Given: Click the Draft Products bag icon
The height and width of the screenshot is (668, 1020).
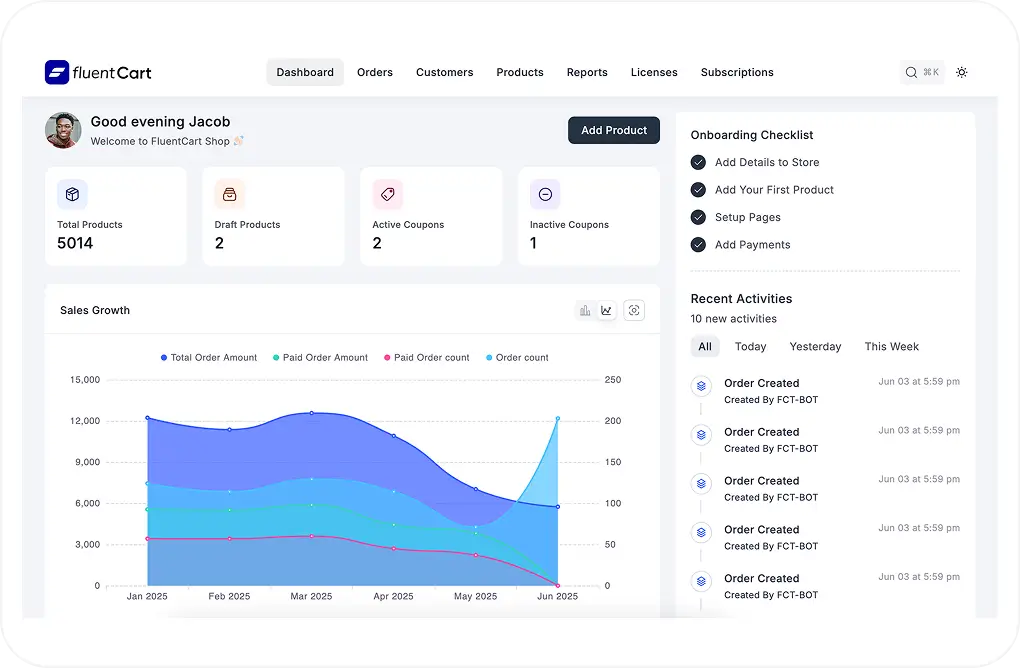Looking at the screenshot, I should click(229, 194).
